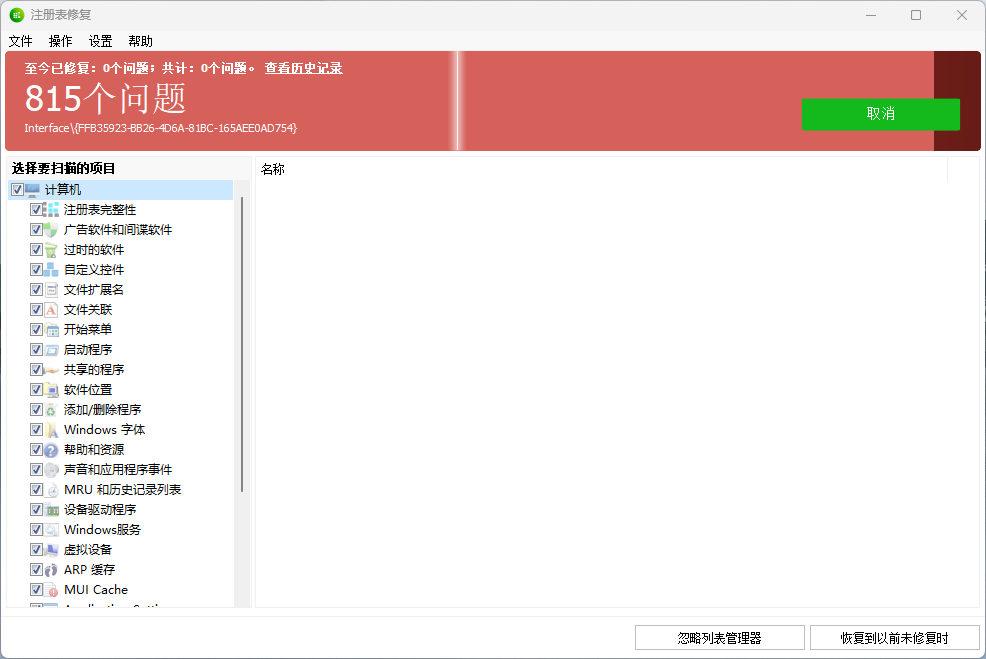Viewport: 986px width, 659px height.
Task: Click the green 取消 button
Action: point(880,114)
